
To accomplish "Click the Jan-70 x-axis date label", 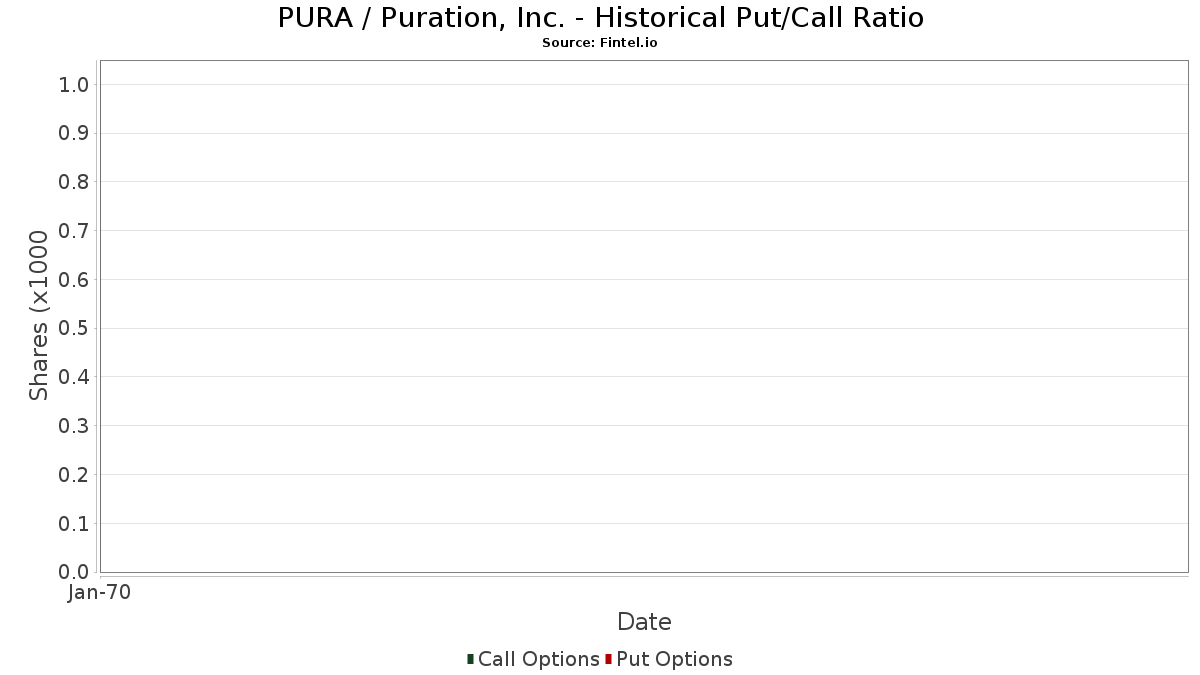I will (99, 593).
